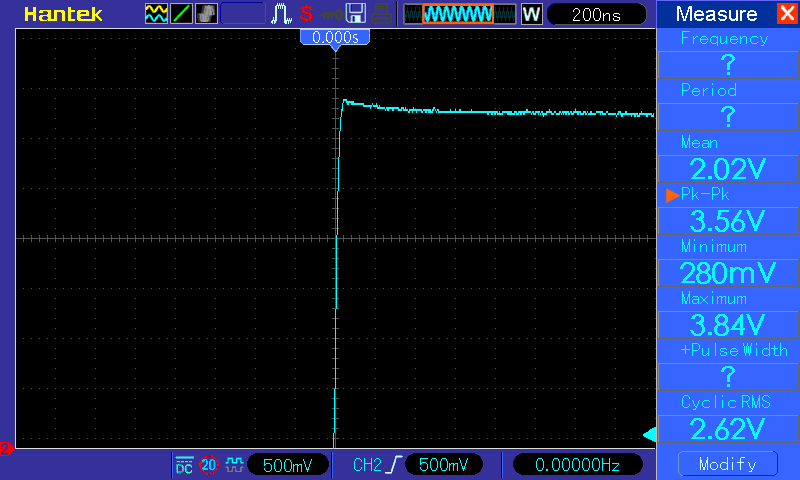Screen dimensions: 800x480
Task: Click the Cyclic RMS value 2.62V
Action: [x=728, y=429]
